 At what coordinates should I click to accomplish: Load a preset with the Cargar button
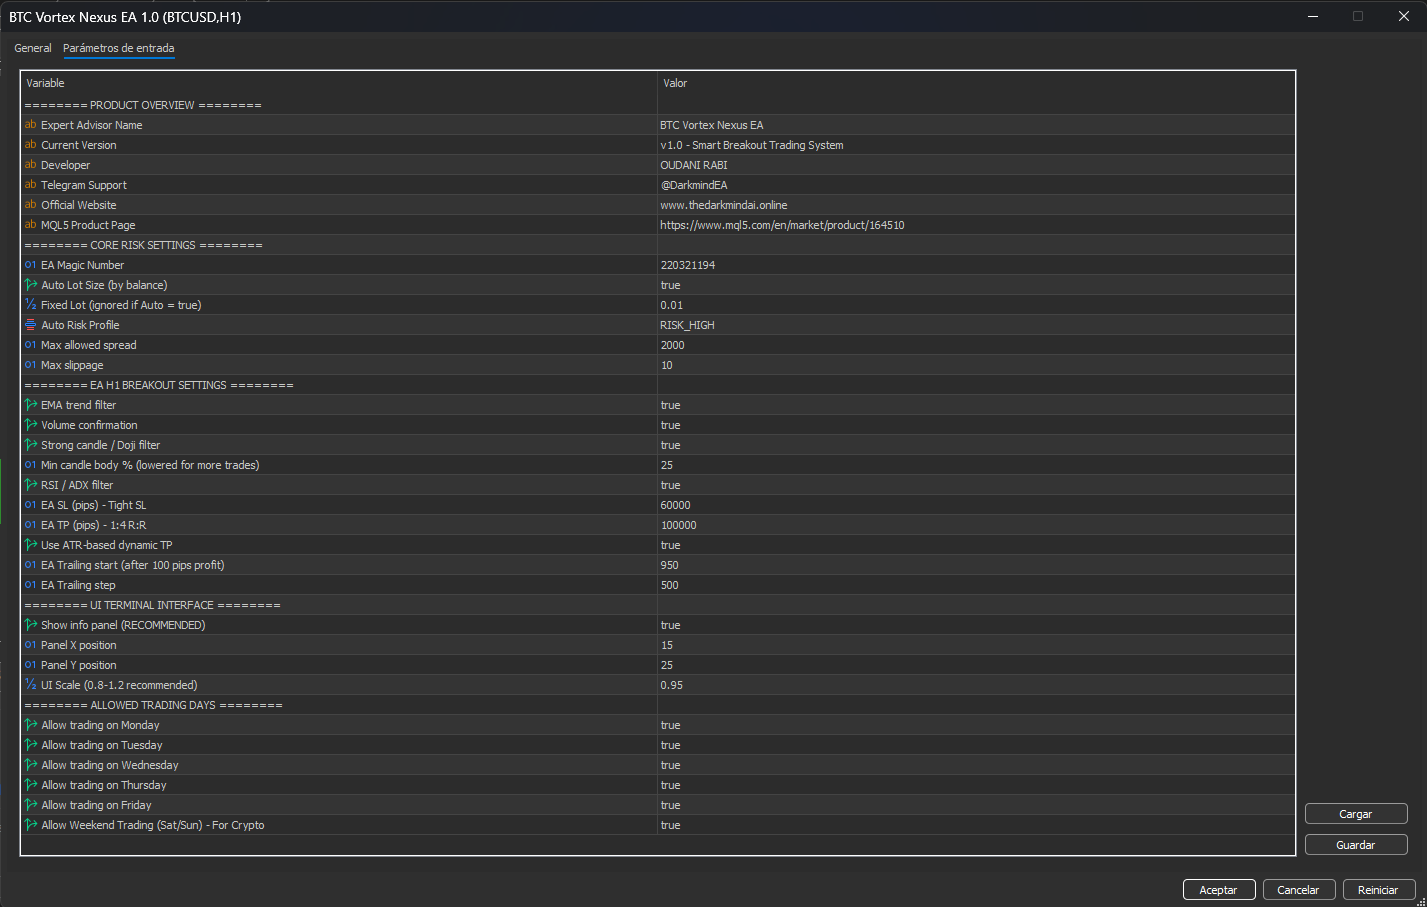tap(1356, 814)
